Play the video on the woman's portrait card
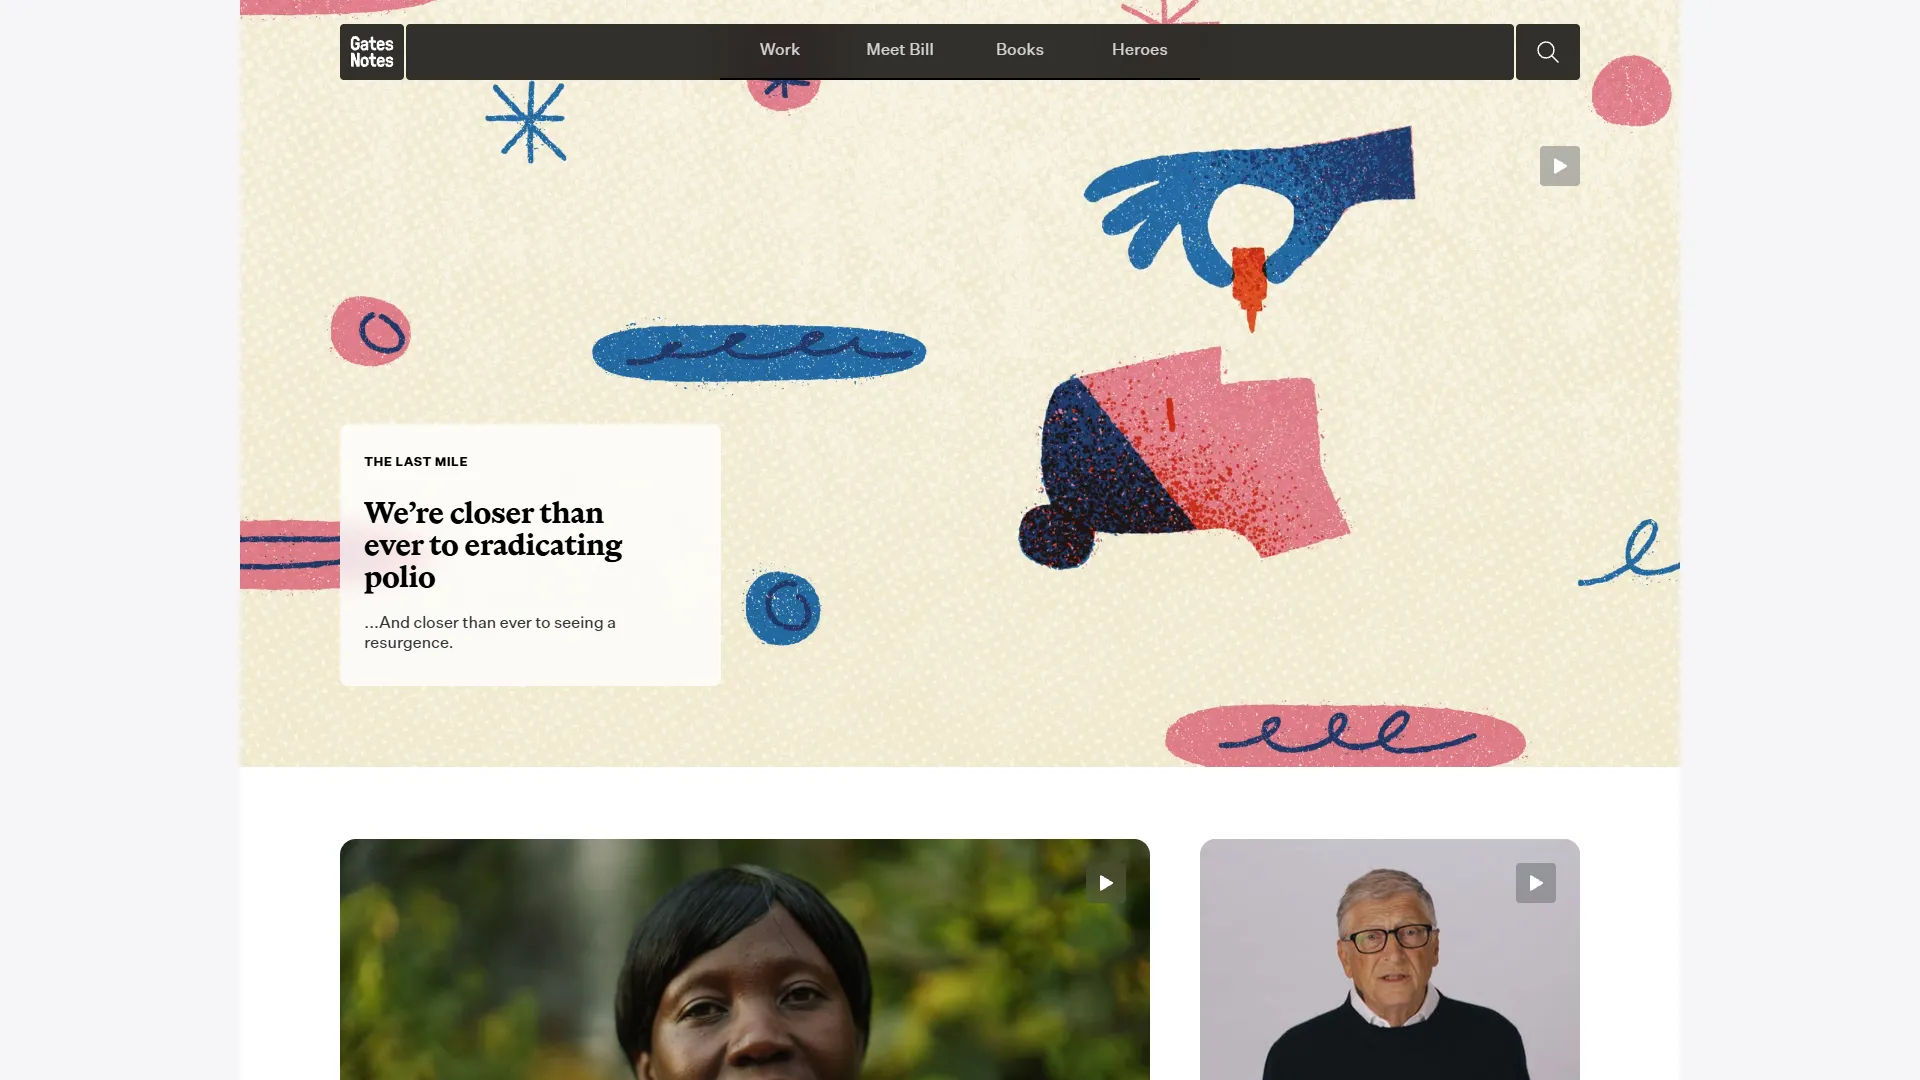 [x=1105, y=883]
